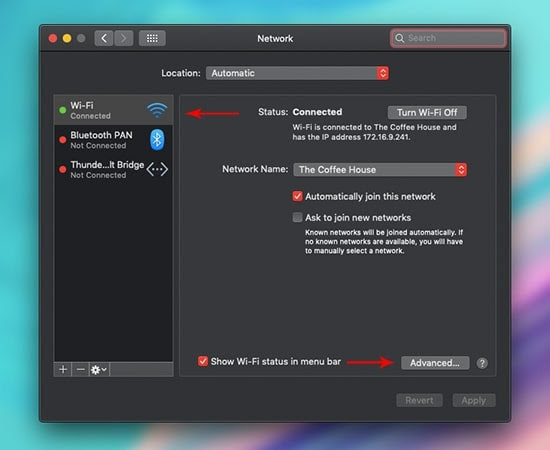The height and width of the screenshot is (450, 550).
Task: Click the green Wi-Fi status dot
Action: coord(63,110)
